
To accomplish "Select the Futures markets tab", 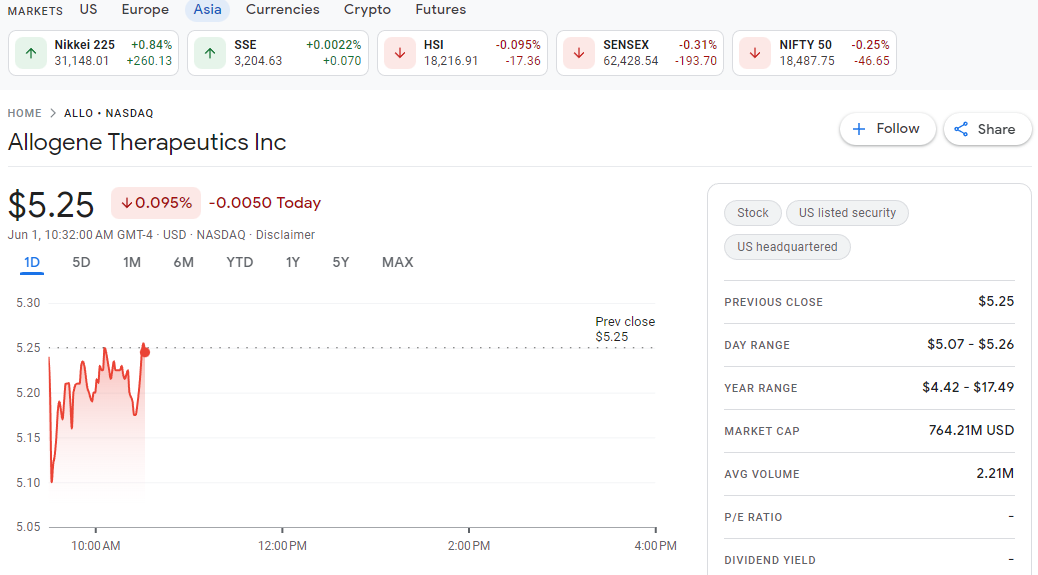I will point(441,9).
